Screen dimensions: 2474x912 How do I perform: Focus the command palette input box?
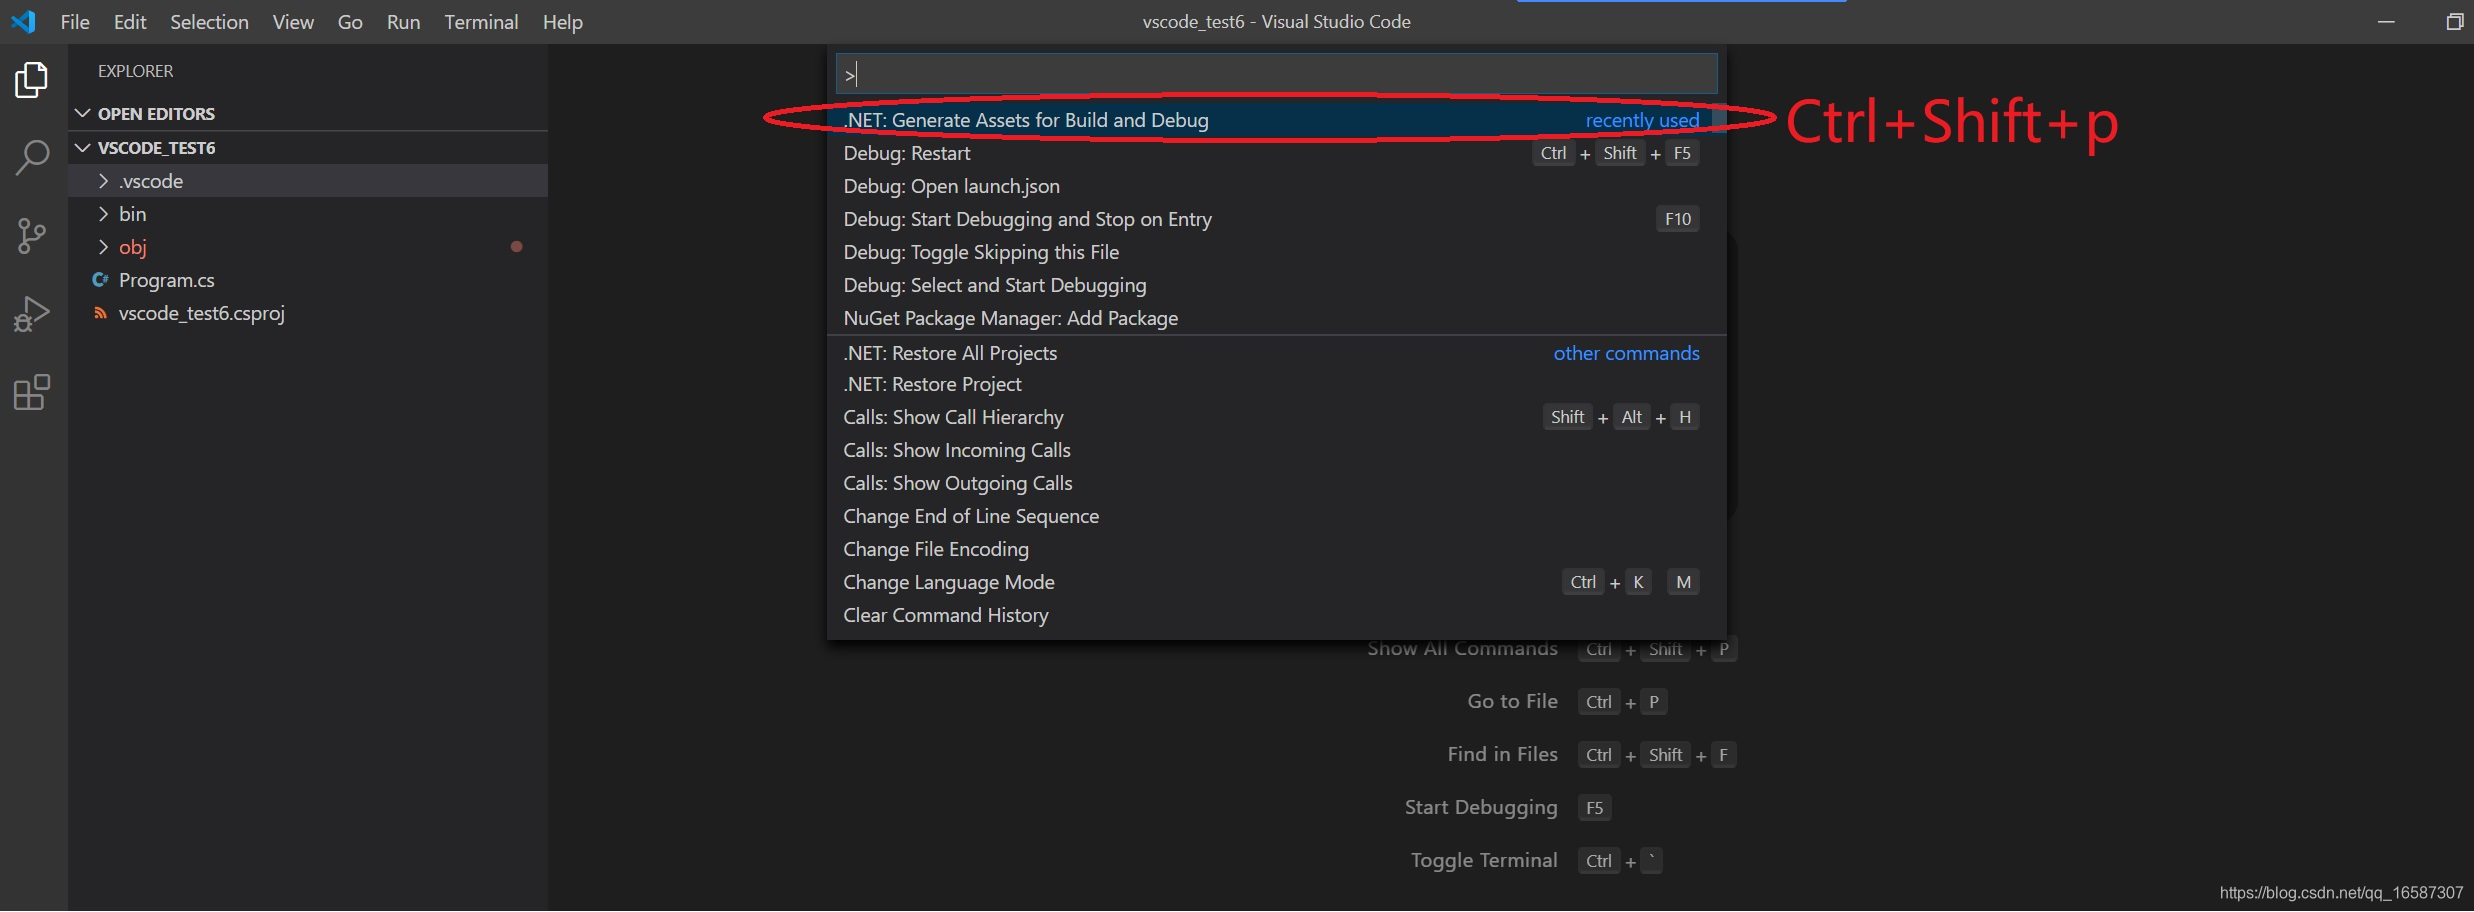coord(1276,74)
